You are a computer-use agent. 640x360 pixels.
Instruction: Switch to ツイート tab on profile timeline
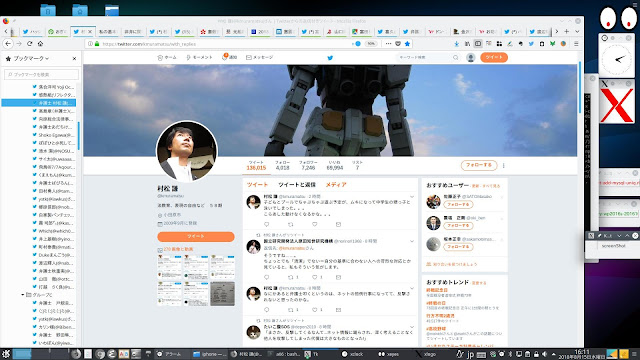click(x=257, y=185)
